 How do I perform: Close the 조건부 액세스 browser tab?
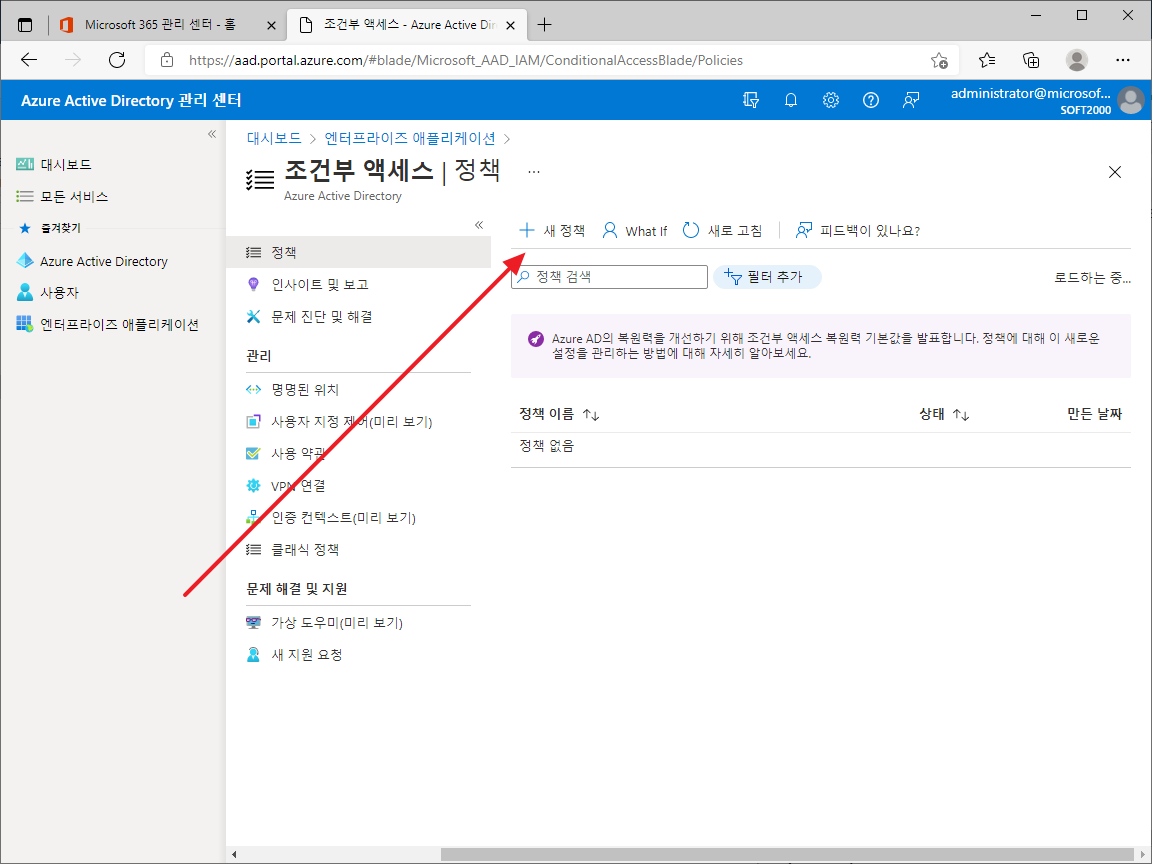[511, 25]
